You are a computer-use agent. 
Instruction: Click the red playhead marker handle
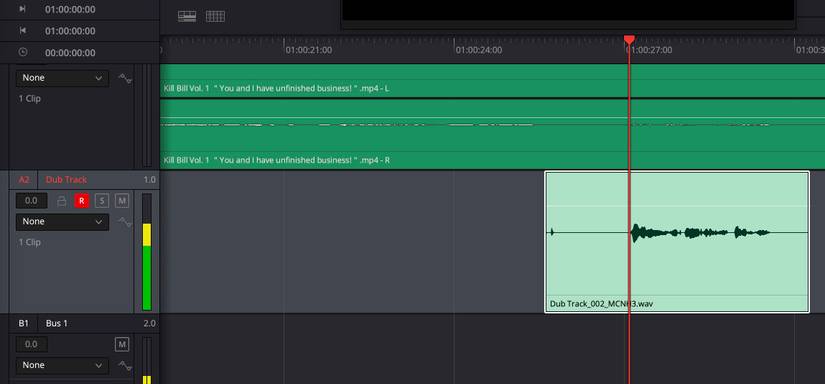(629, 39)
